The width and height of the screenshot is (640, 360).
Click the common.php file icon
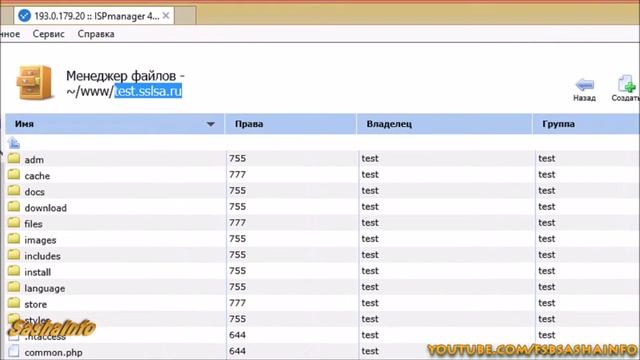(x=14, y=351)
